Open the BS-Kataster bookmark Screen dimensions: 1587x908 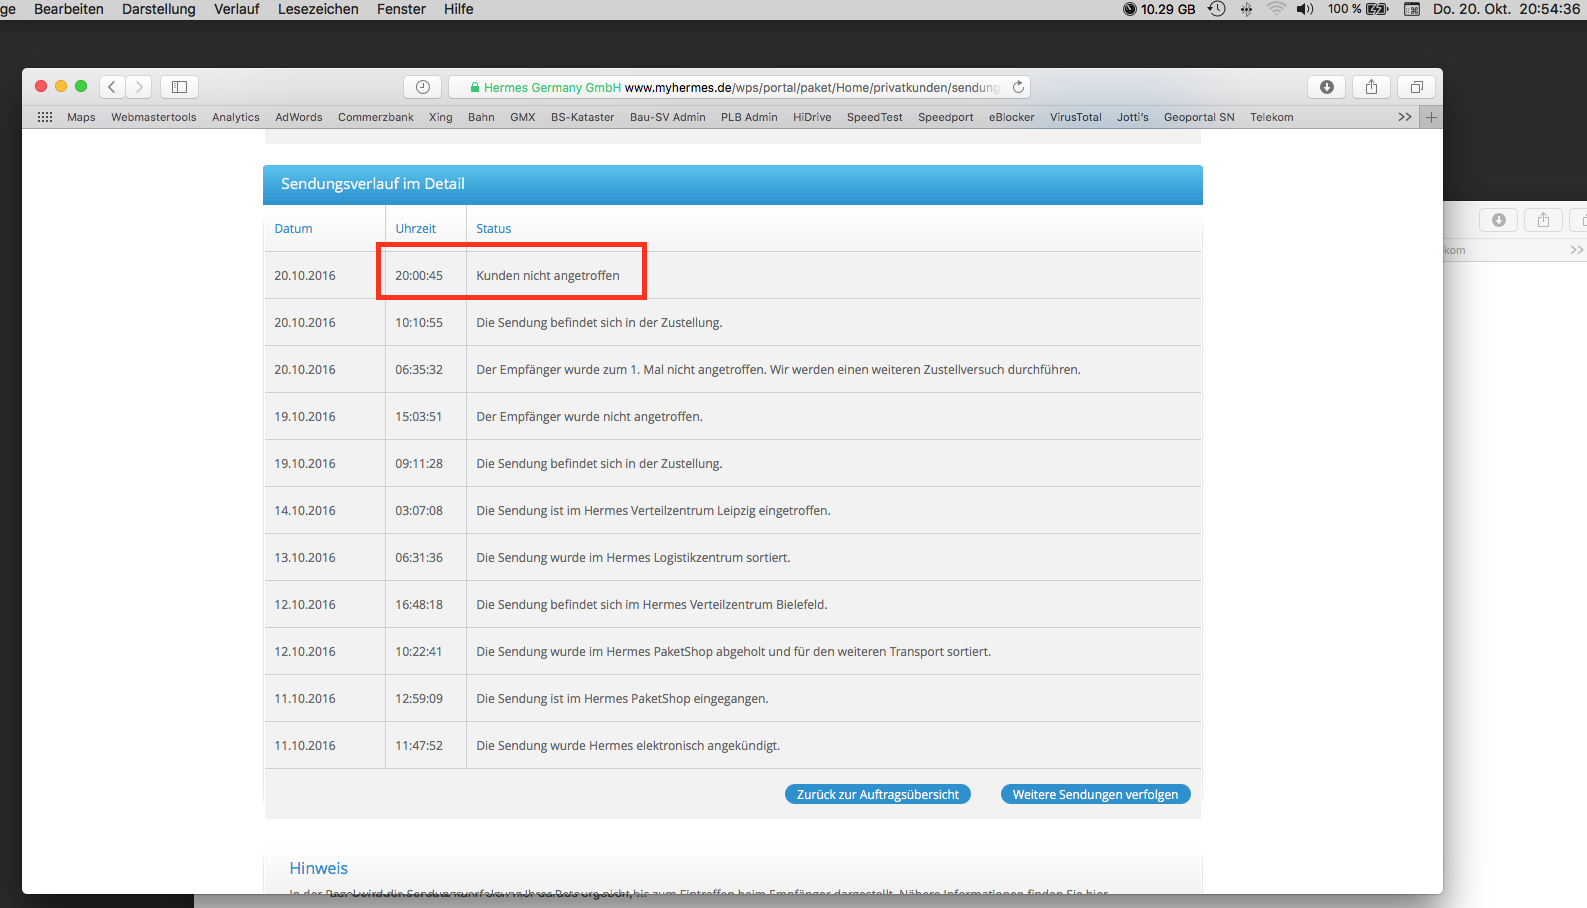click(583, 117)
